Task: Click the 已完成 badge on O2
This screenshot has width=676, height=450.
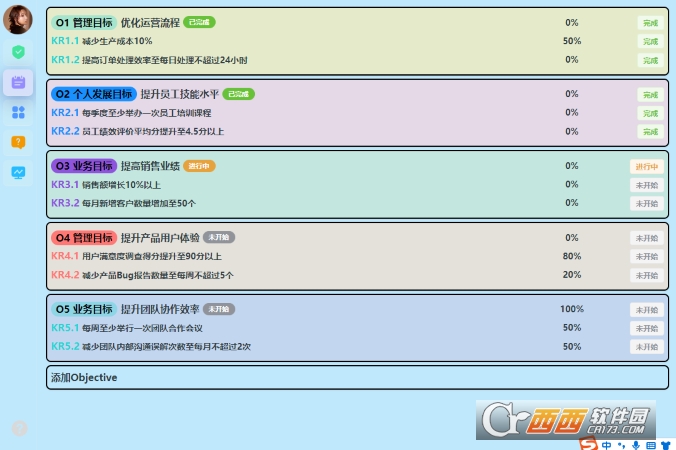Action: 238,94
